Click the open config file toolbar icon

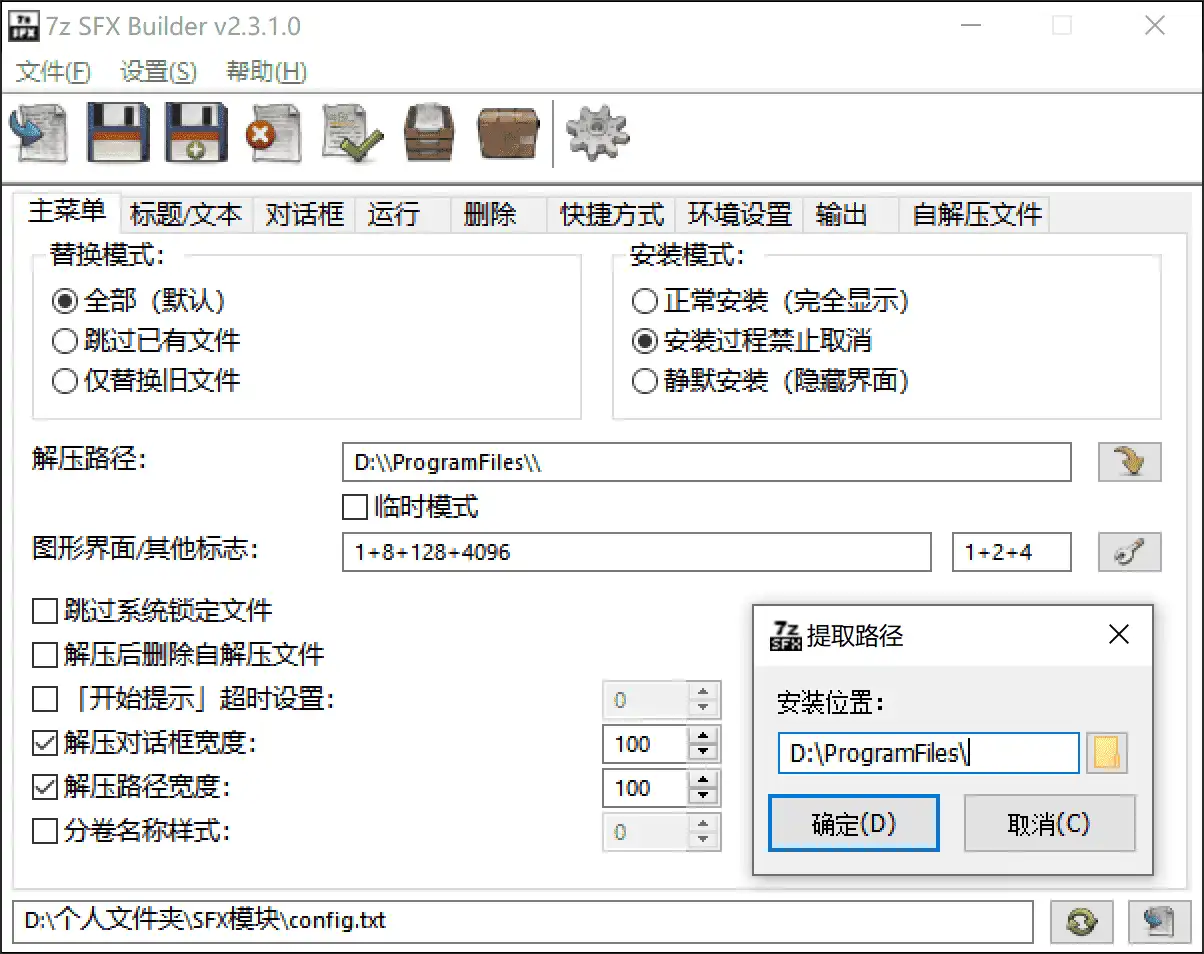coord(38,132)
